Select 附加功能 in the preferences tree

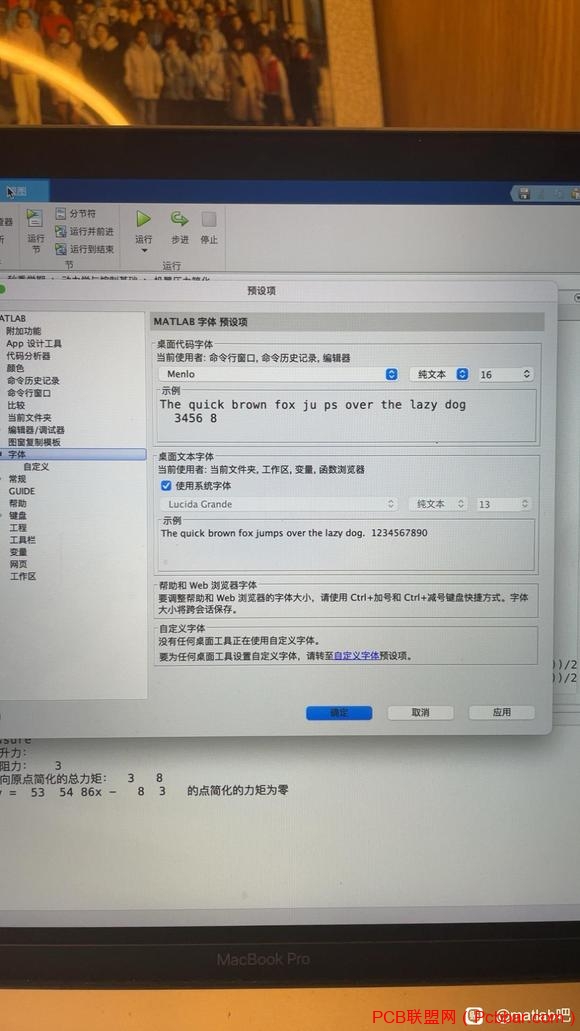coord(24,331)
